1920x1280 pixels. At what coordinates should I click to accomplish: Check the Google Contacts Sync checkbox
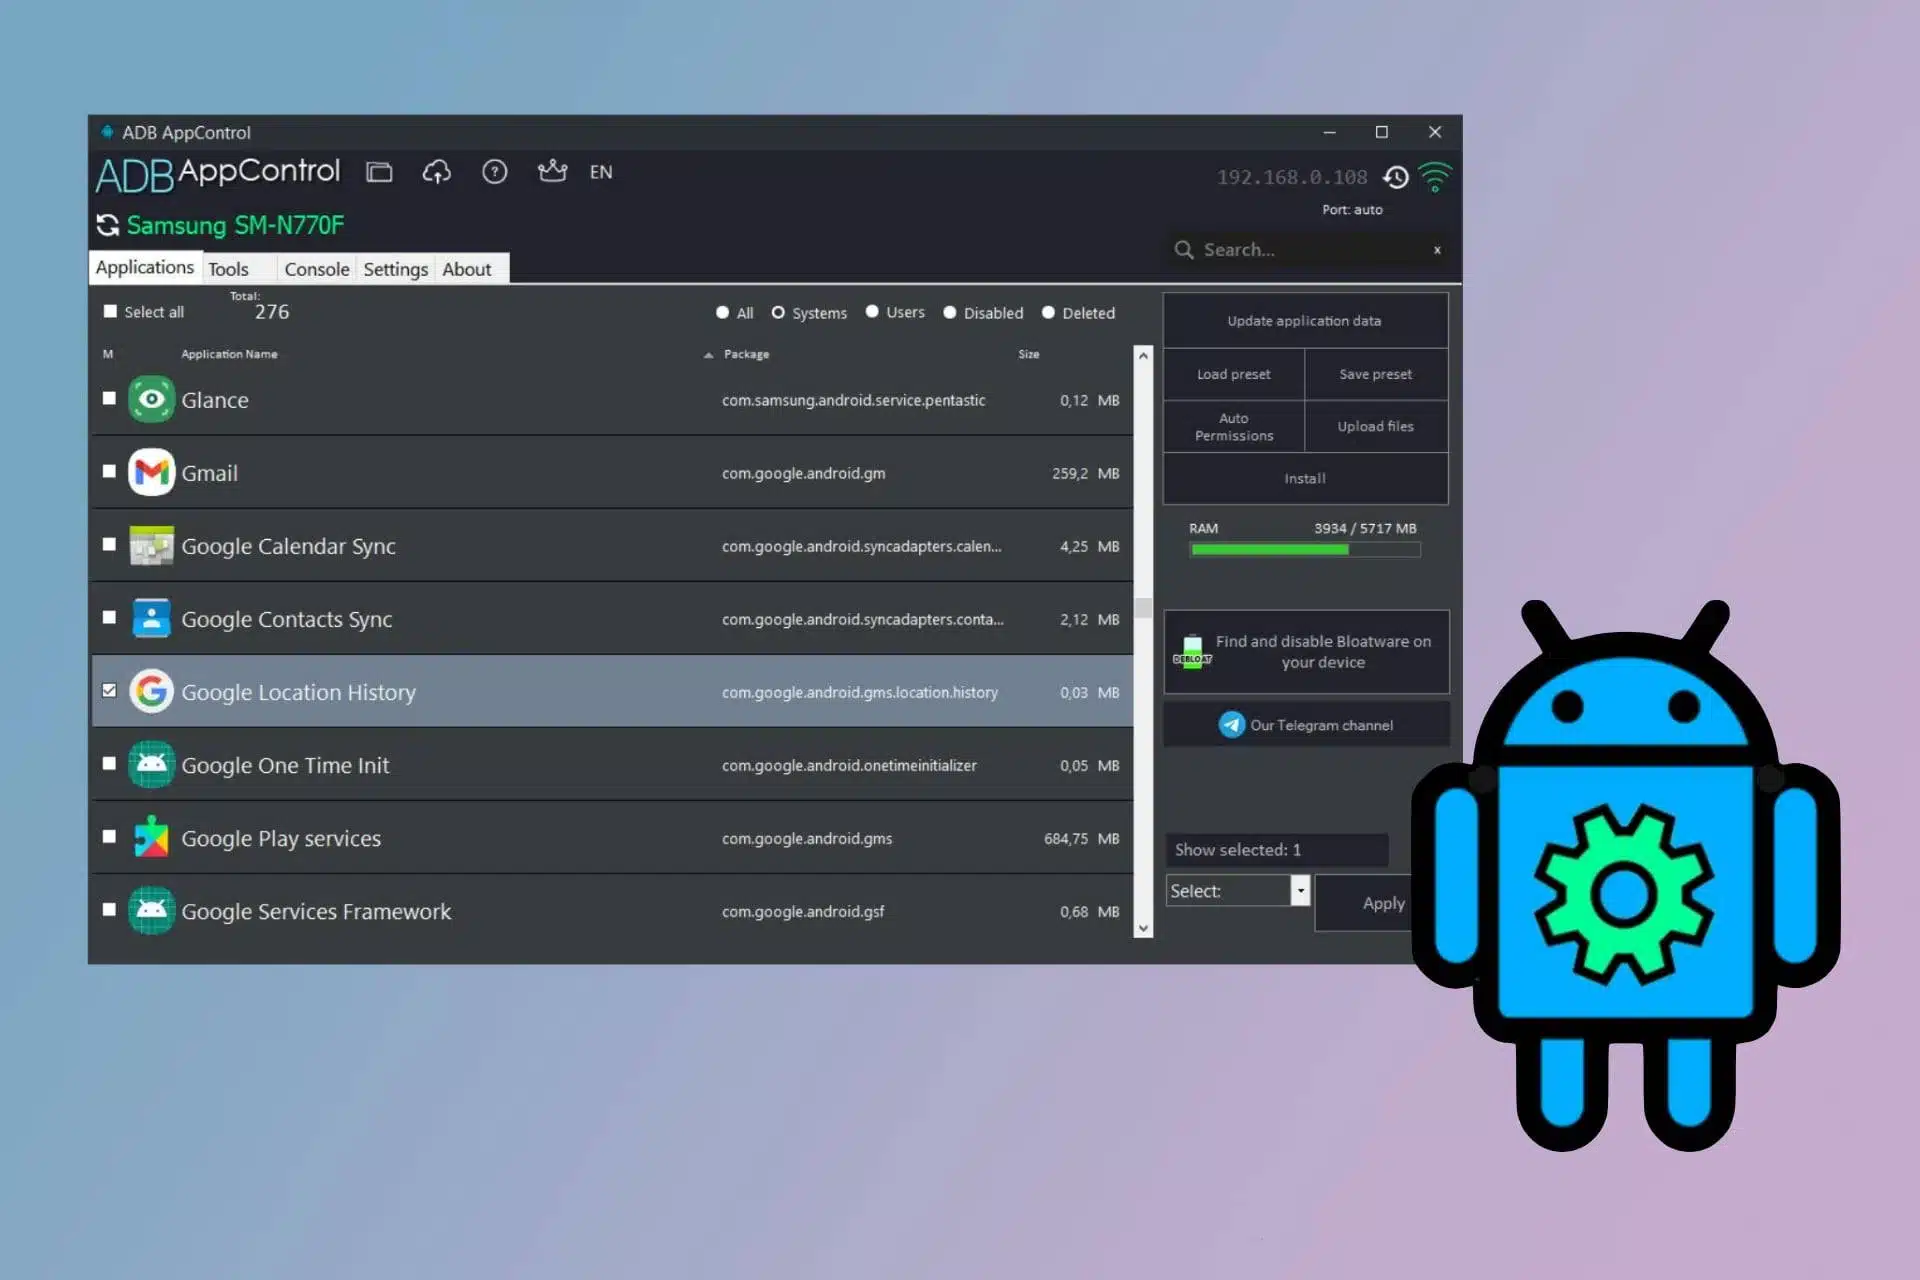click(x=109, y=617)
